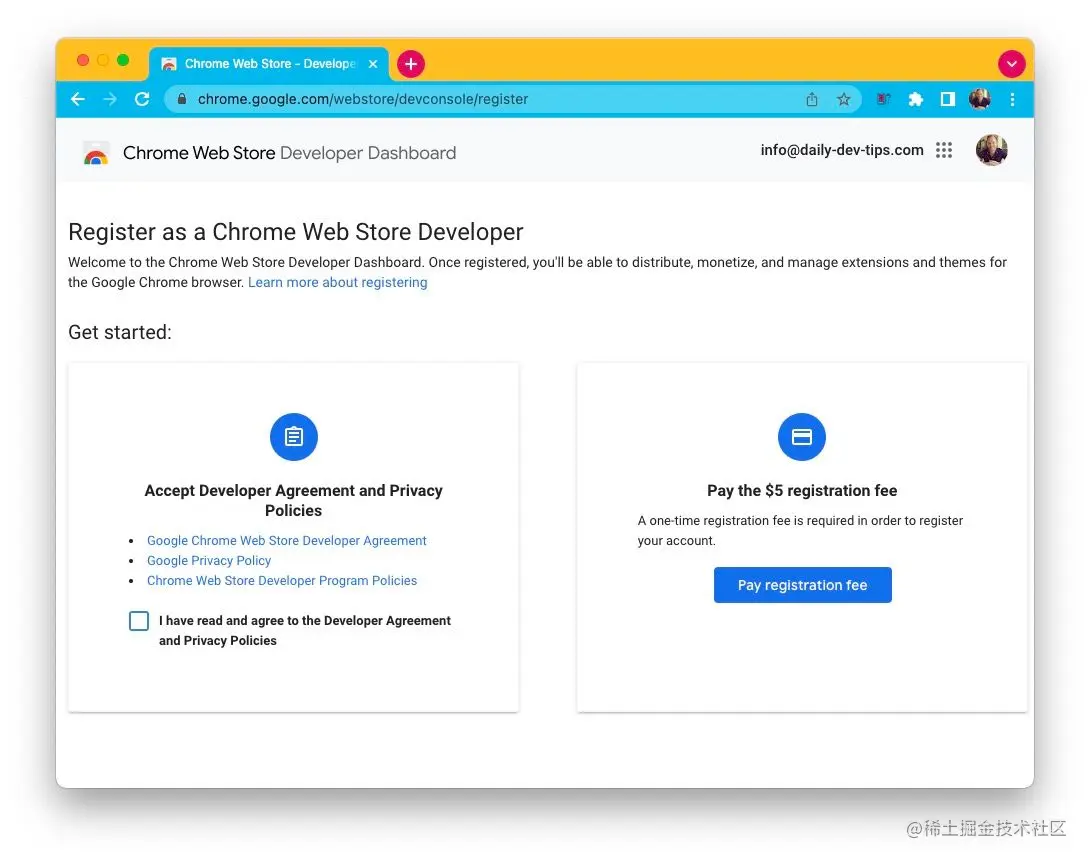The height and width of the screenshot is (862, 1090).
Task: Click the Chrome Web Store Developer Dashboard title
Action: (289, 153)
